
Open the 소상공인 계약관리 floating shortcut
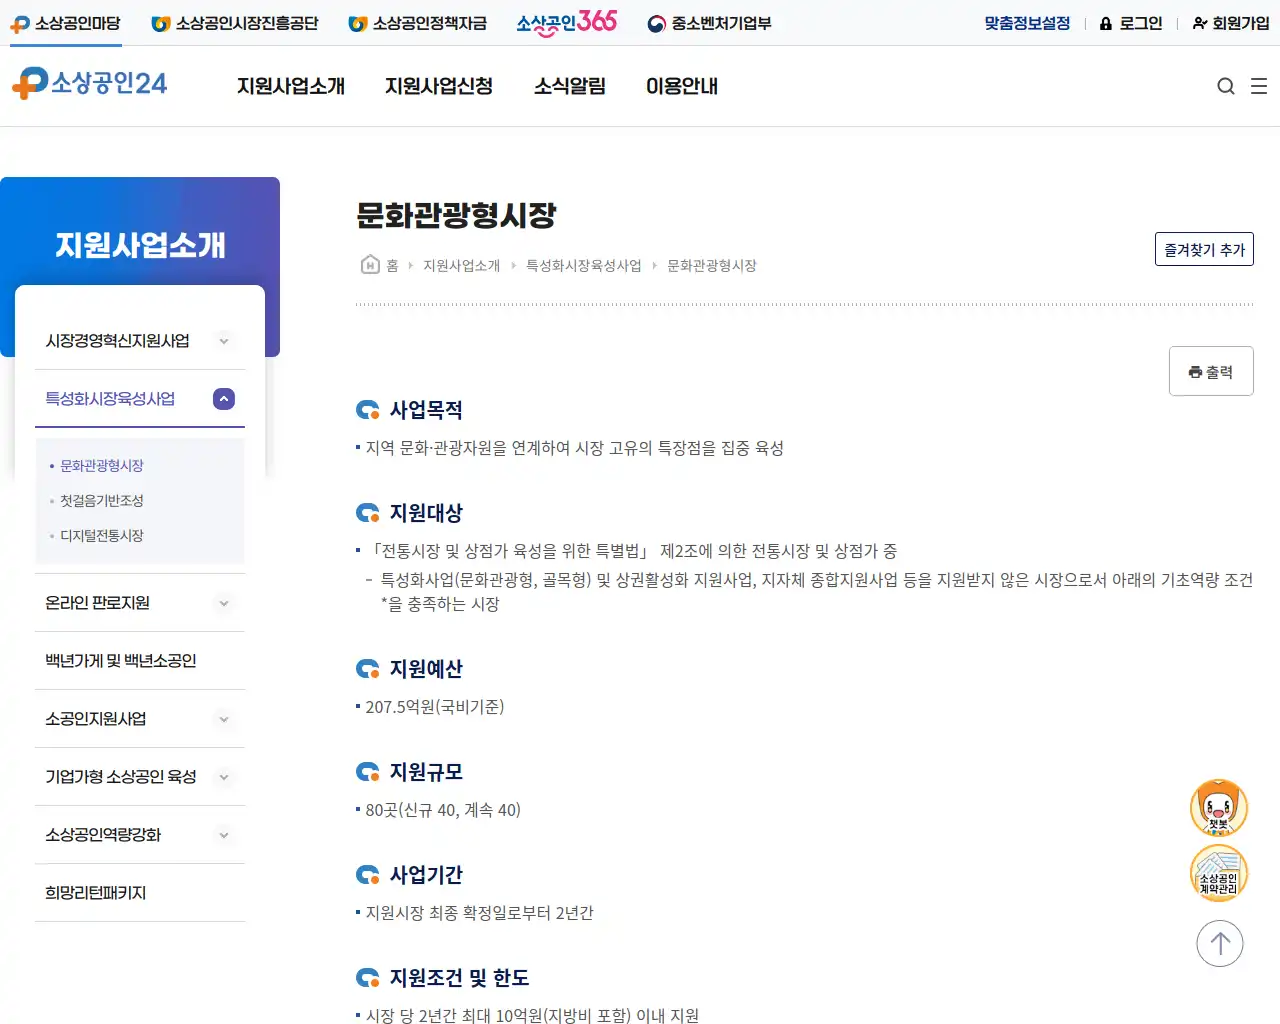(x=1218, y=873)
